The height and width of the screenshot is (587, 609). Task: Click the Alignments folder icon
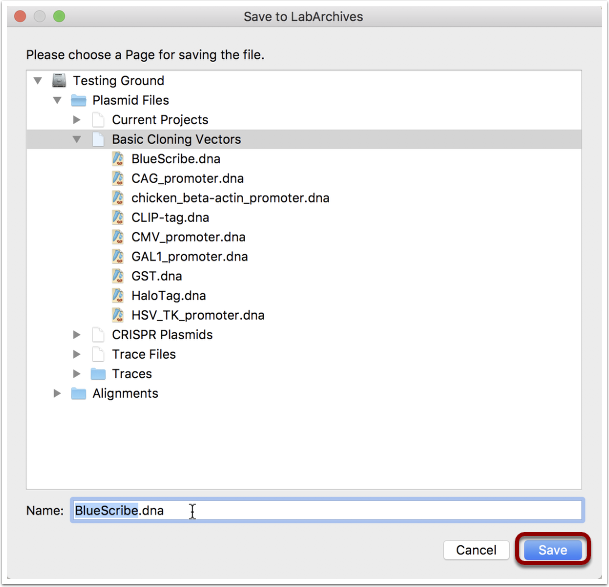[78, 394]
